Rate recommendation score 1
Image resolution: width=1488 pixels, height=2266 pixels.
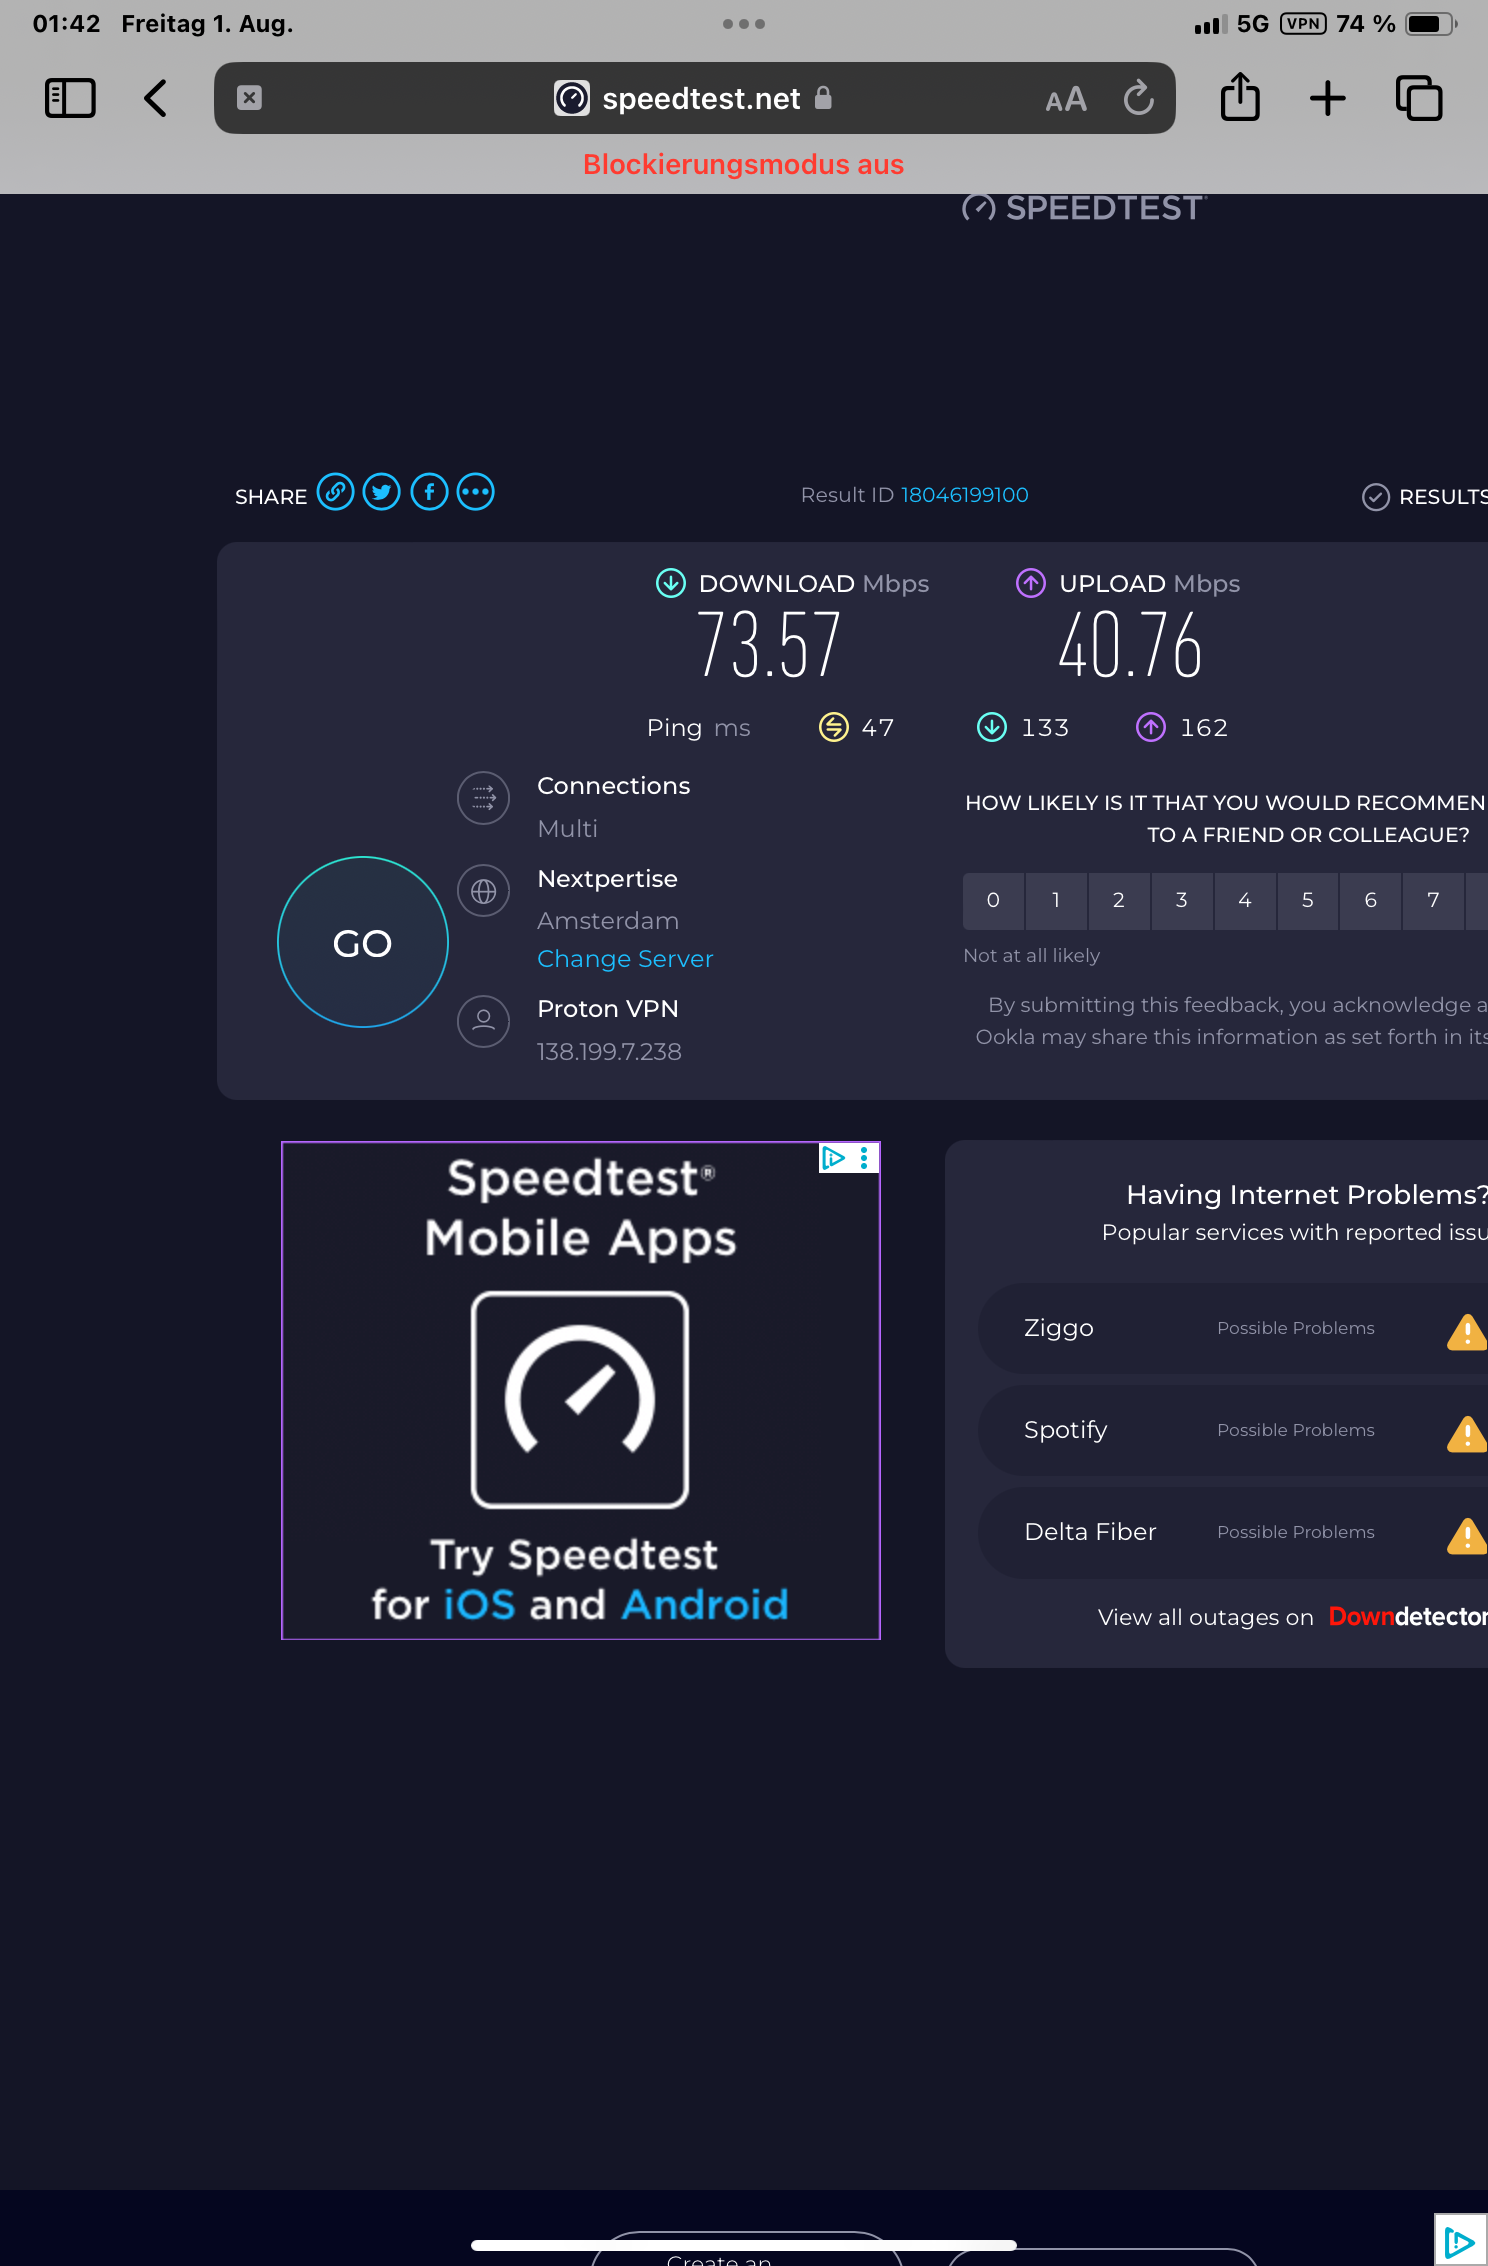coord(1056,900)
